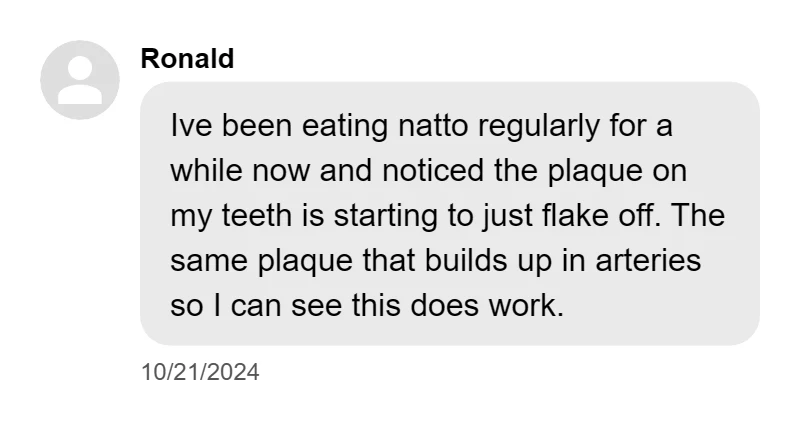Click the username Ronald

pyautogui.click(x=187, y=59)
